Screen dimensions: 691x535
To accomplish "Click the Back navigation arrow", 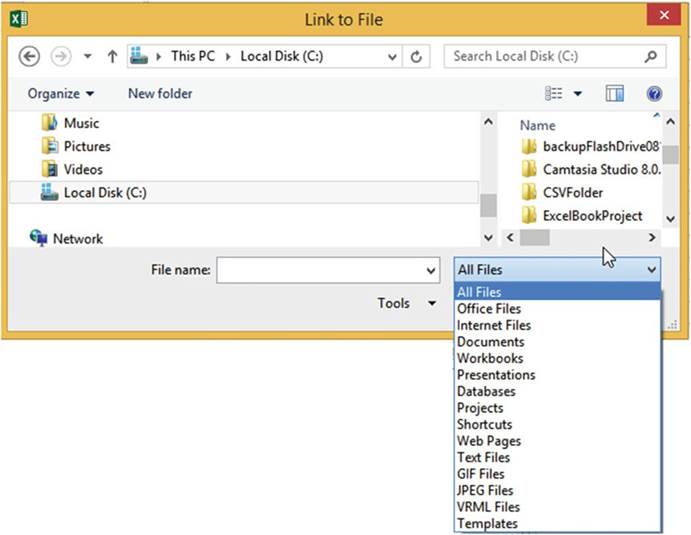I will pos(29,56).
